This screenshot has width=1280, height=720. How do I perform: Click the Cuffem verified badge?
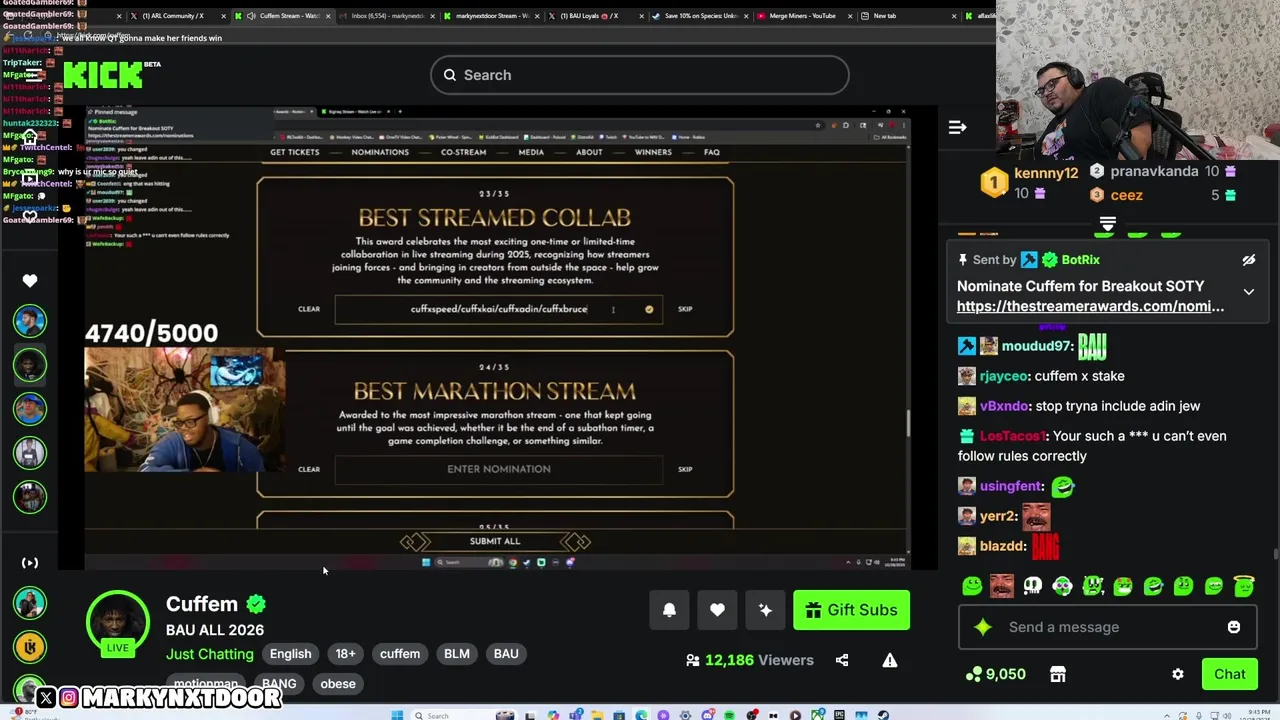(x=256, y=604)
